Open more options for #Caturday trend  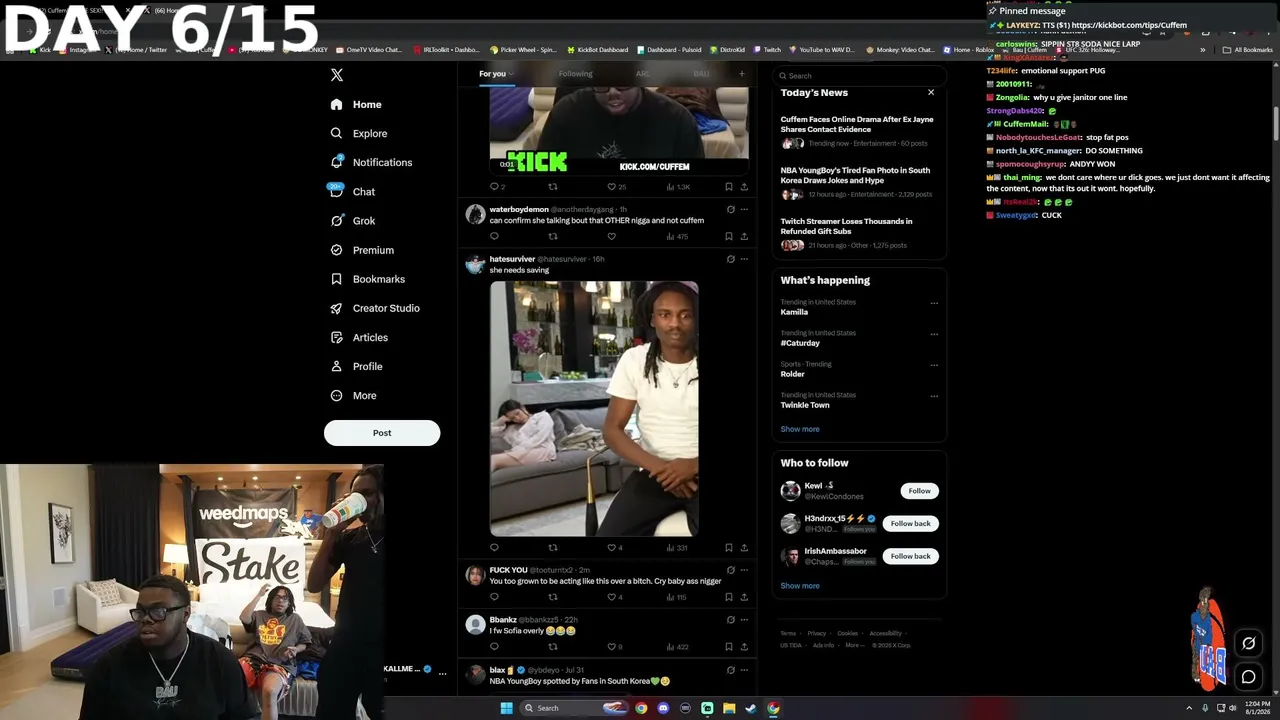[934, 334]
